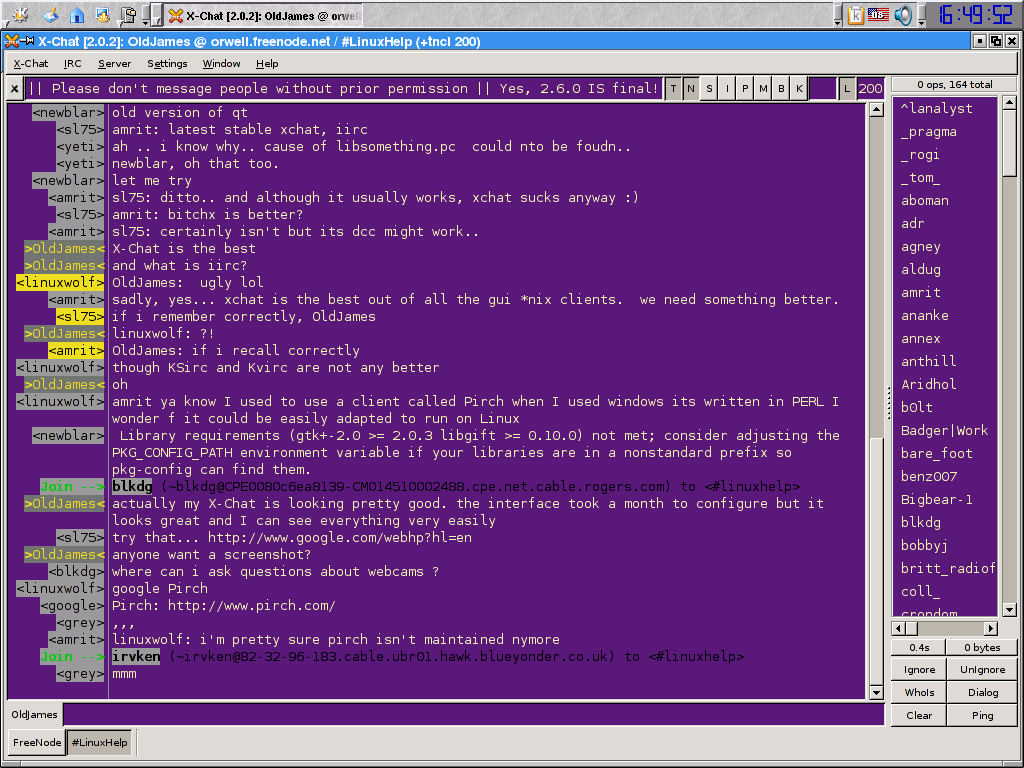
Task: Click the UnIgnore button
Action: [982, 669]
